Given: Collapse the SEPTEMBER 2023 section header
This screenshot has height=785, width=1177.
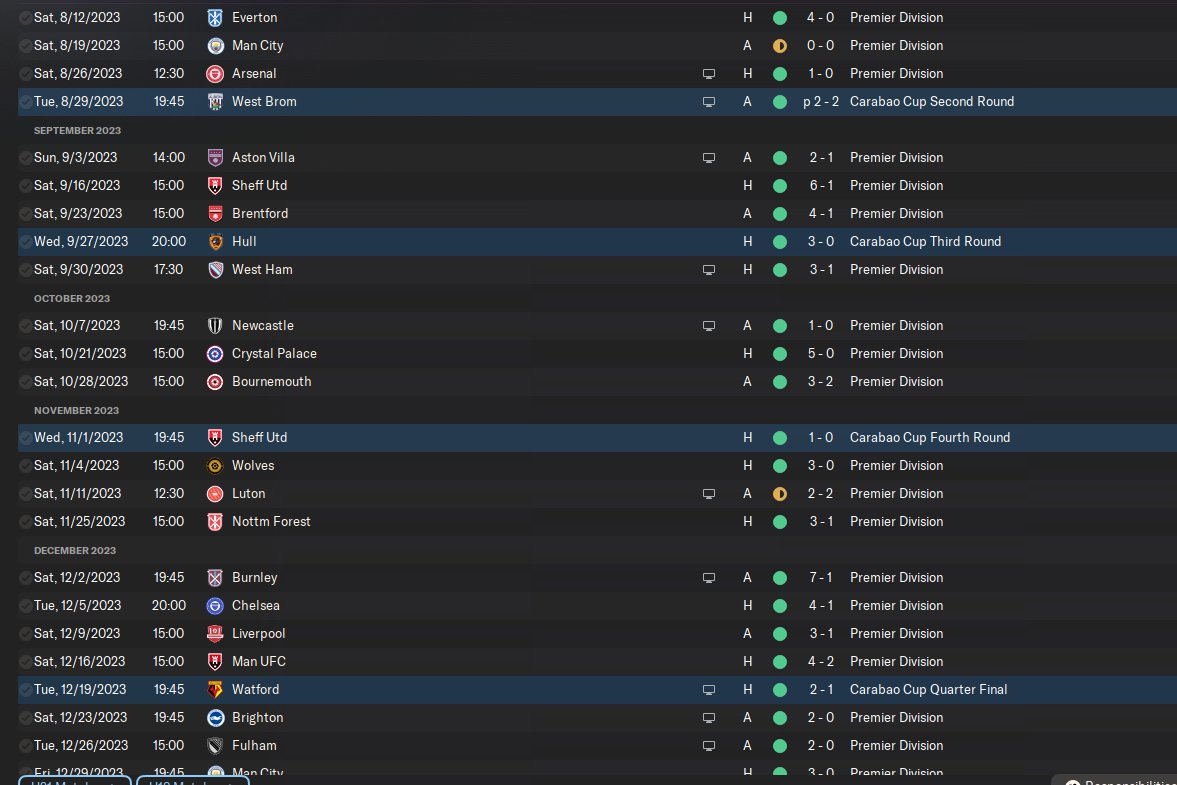Looking at the screenshot, I should point(77,131).
